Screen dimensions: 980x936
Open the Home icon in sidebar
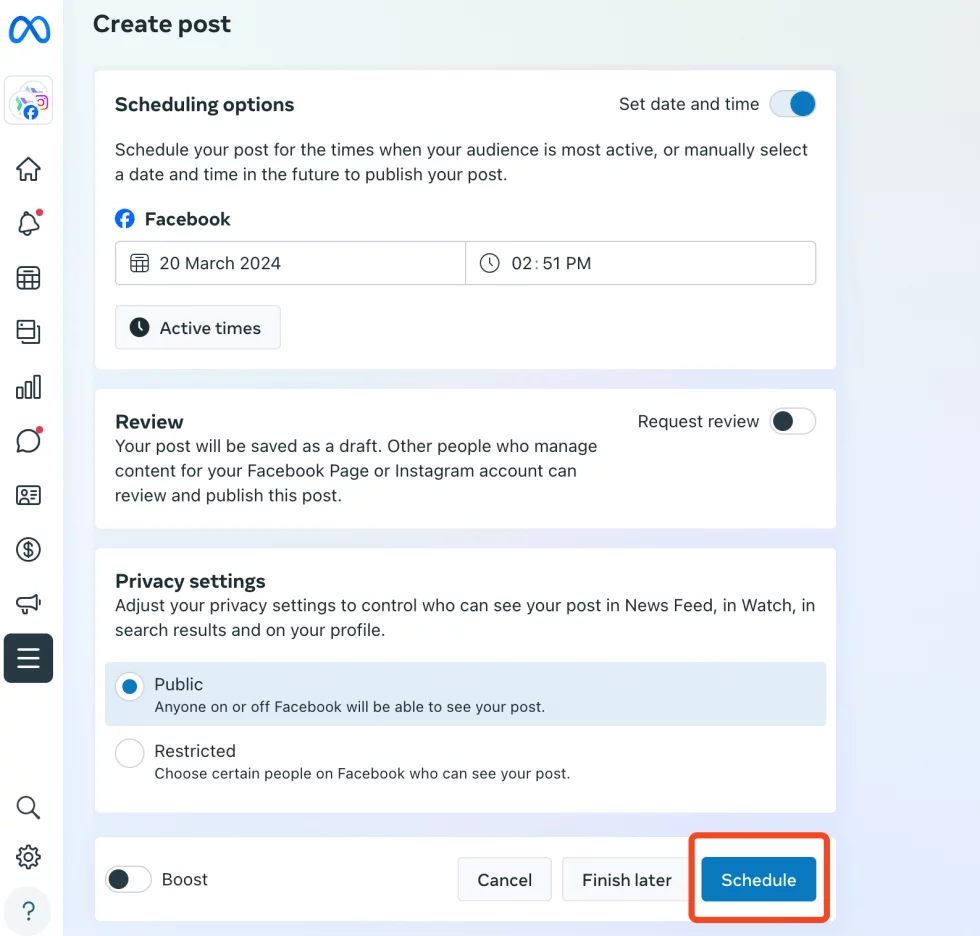pyautogui.click(x=28, y=169)
